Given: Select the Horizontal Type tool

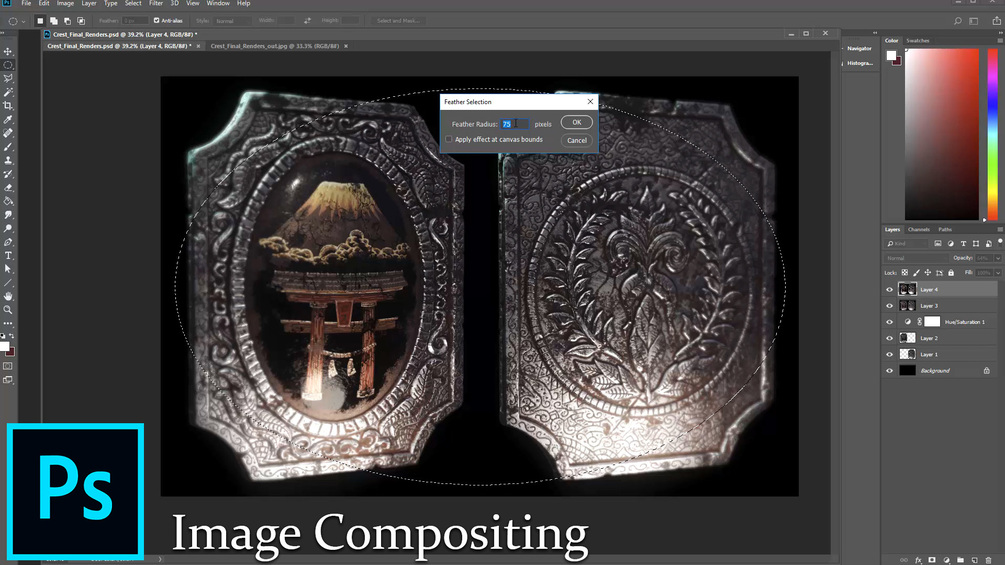Looking at the screenshot, I should pyautogui.click(x=8, y=256).
